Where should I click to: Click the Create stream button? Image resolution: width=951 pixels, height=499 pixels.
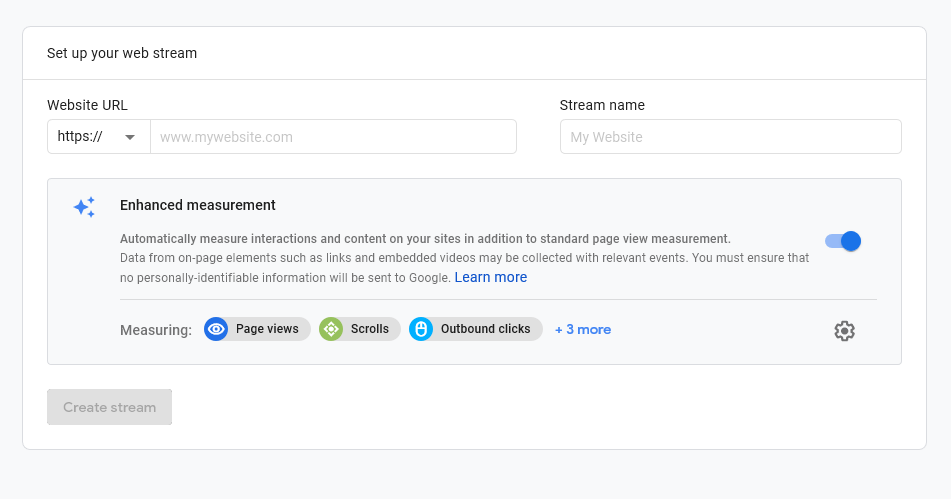110,407
